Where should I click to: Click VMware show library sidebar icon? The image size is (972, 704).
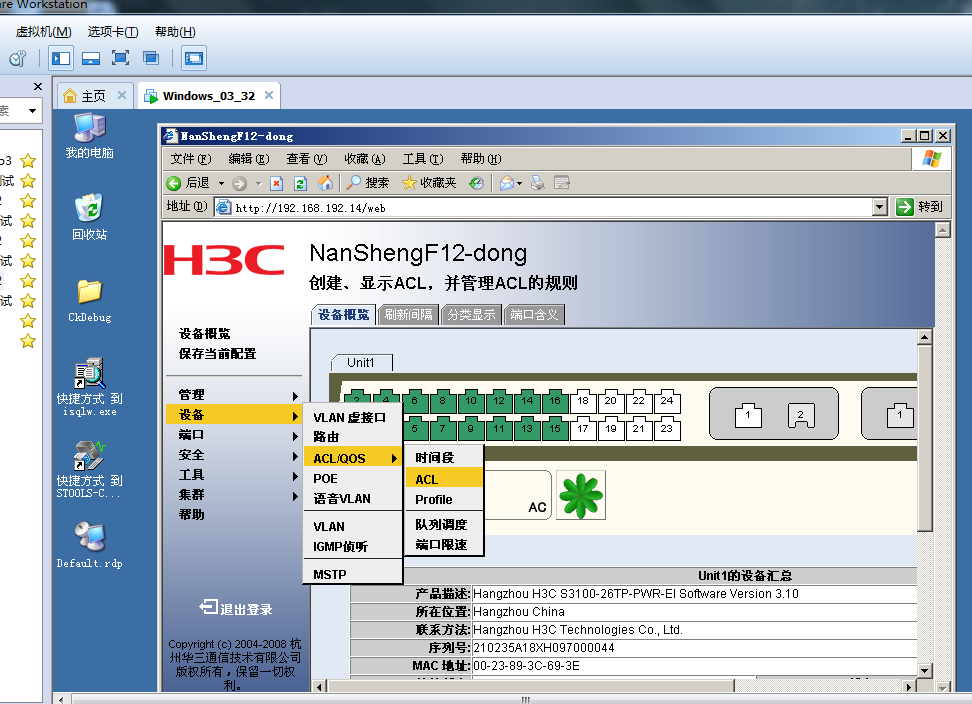pos(61,58)
